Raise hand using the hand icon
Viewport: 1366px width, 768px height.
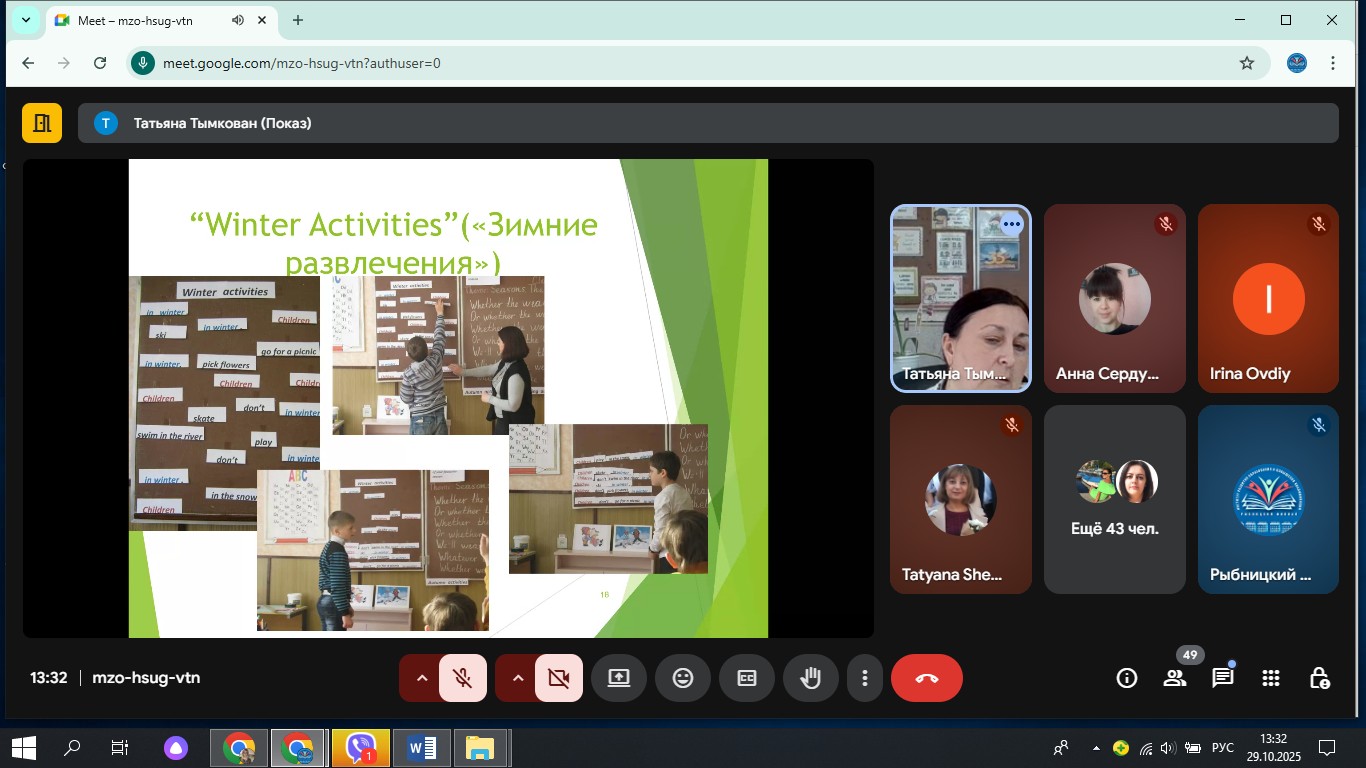click(810, 678)
